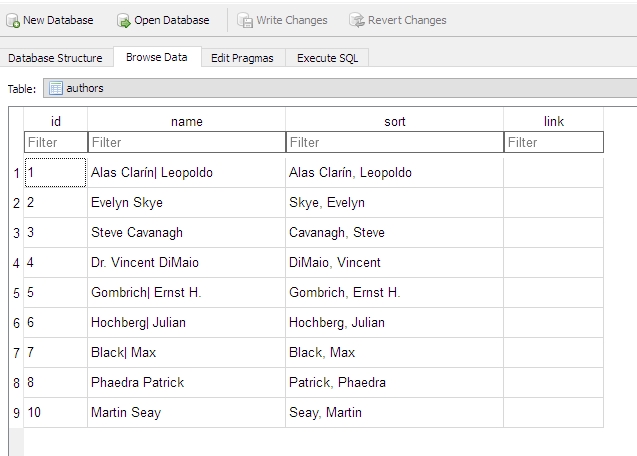The width and height of the screenshot is (637, 456).
Task: Select row header number 5
Action: tap(16, 293)
